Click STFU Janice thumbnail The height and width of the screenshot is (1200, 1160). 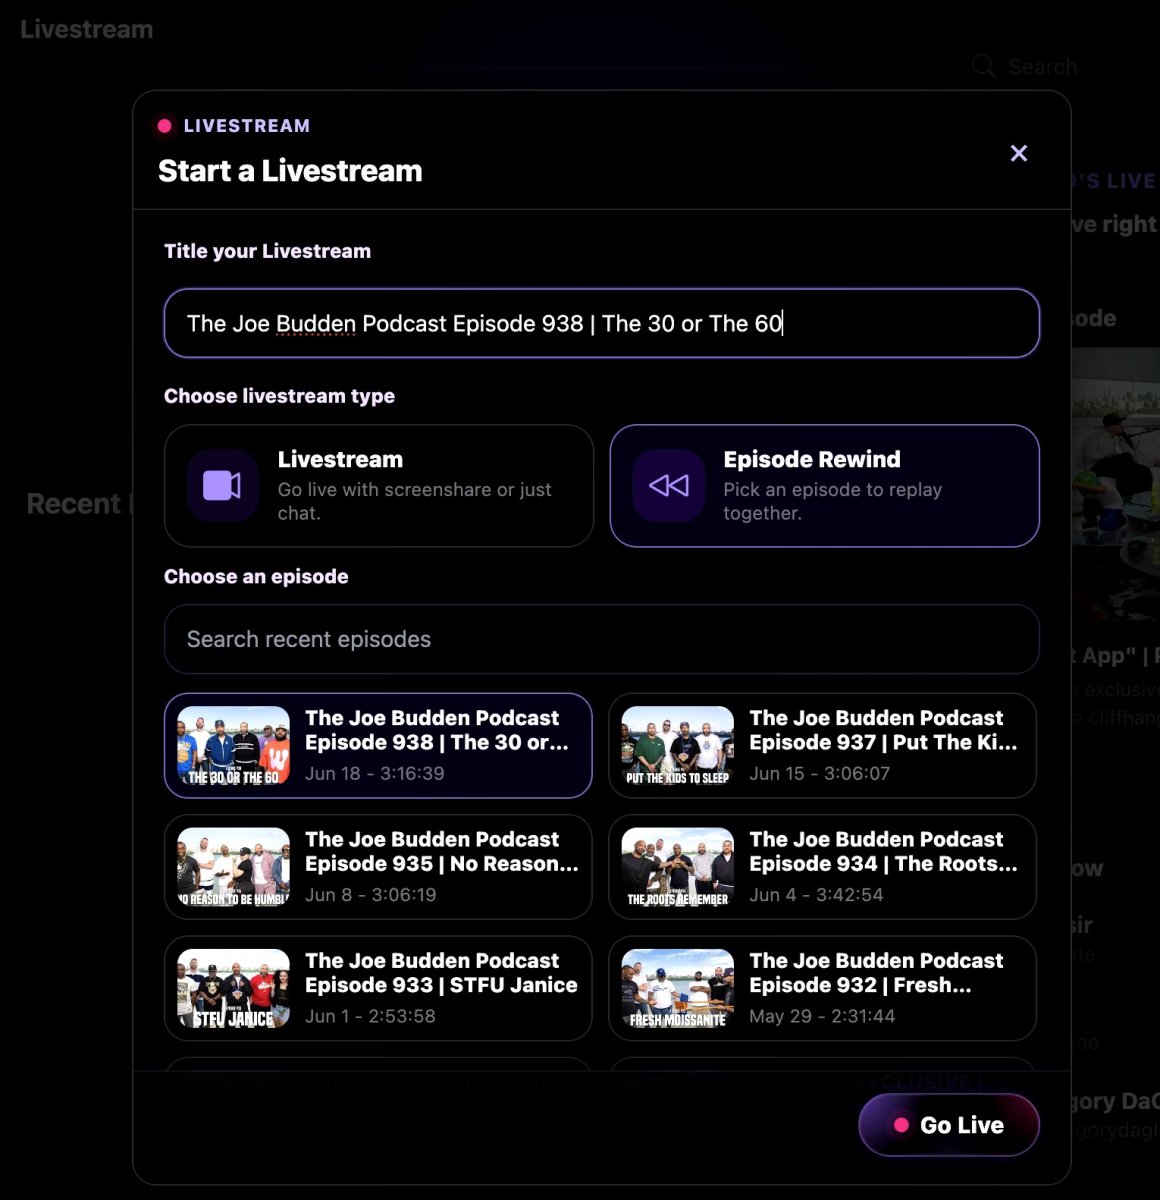(x=234, y=988)
